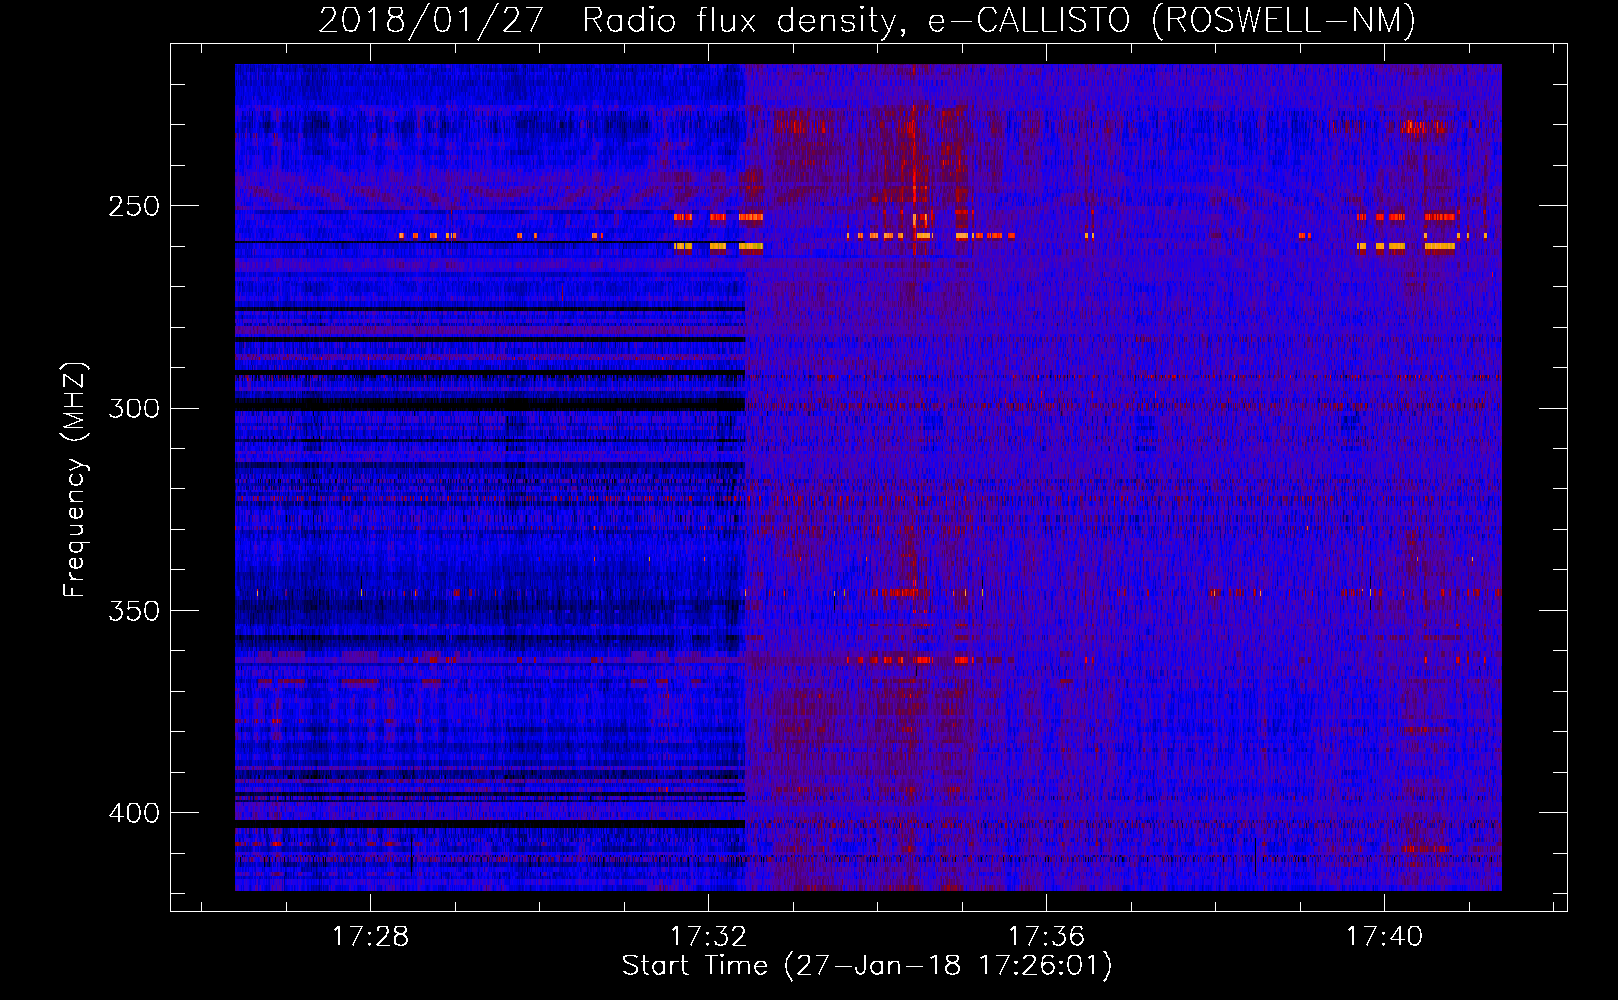Click the 17:40 time tick label
1618x1000 pixels.
point(1384,936)
